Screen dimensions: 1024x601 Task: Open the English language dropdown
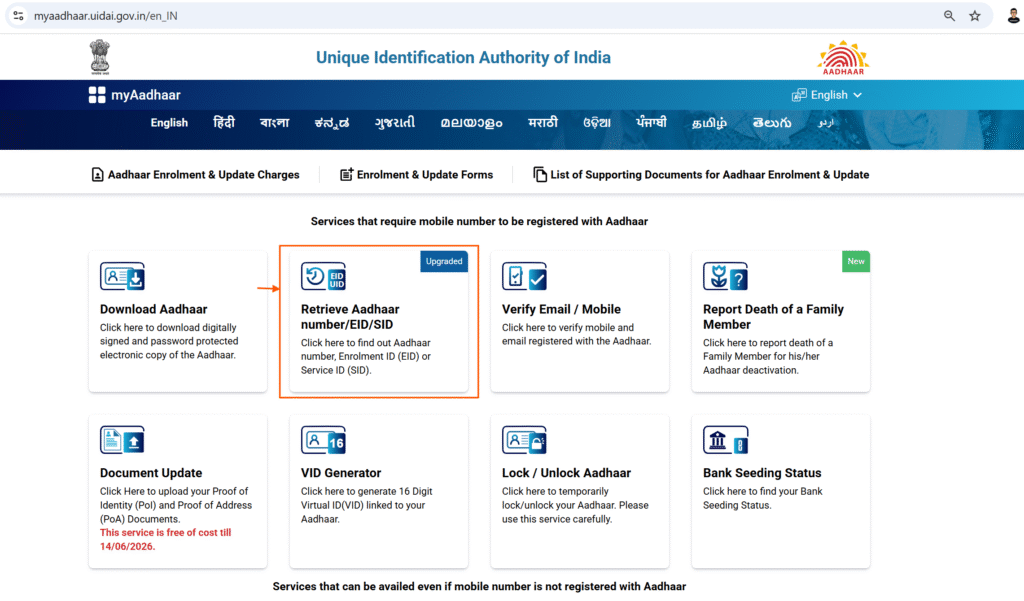(827, 95)
